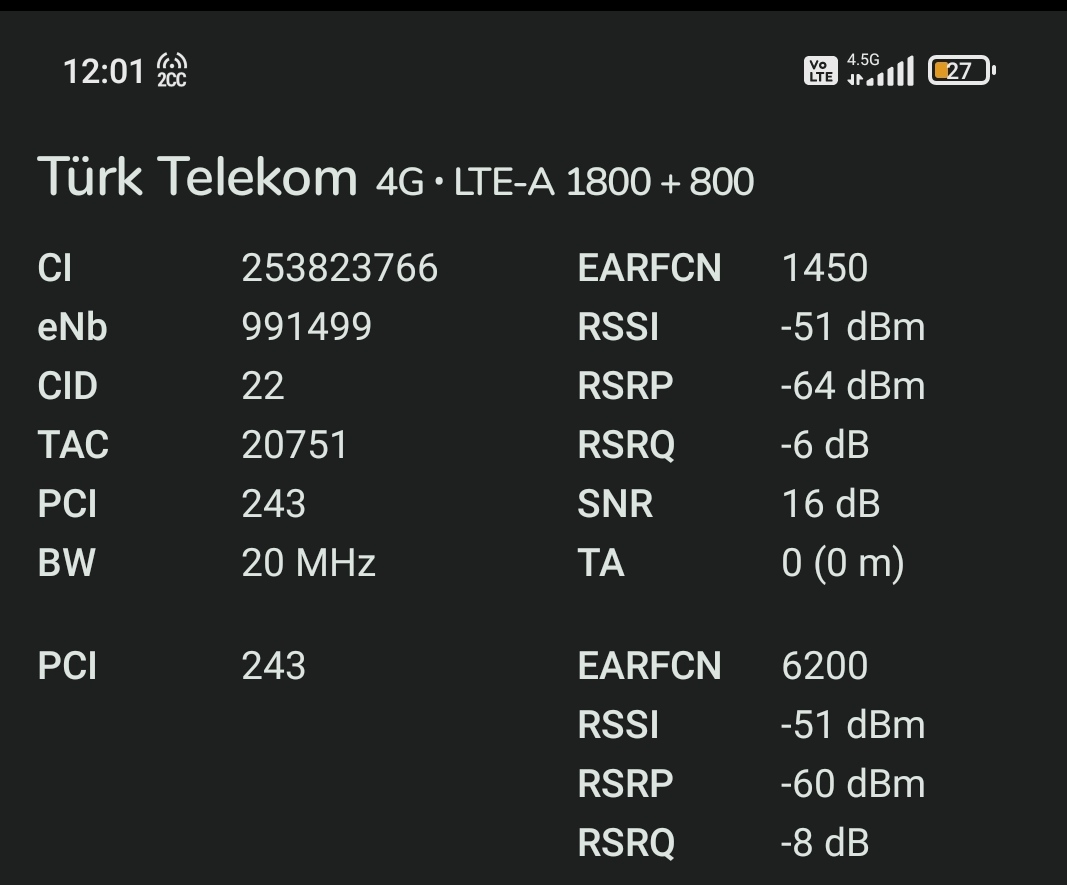Tap the 2CC carrier aggregation icon

pyautogui.click(x=171, y=71)
